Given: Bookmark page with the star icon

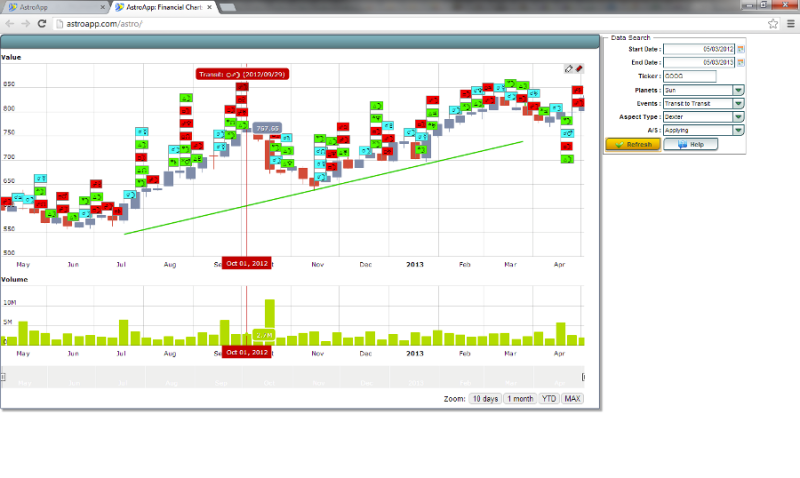Looking at the screenshot, I should coord(773,23).
